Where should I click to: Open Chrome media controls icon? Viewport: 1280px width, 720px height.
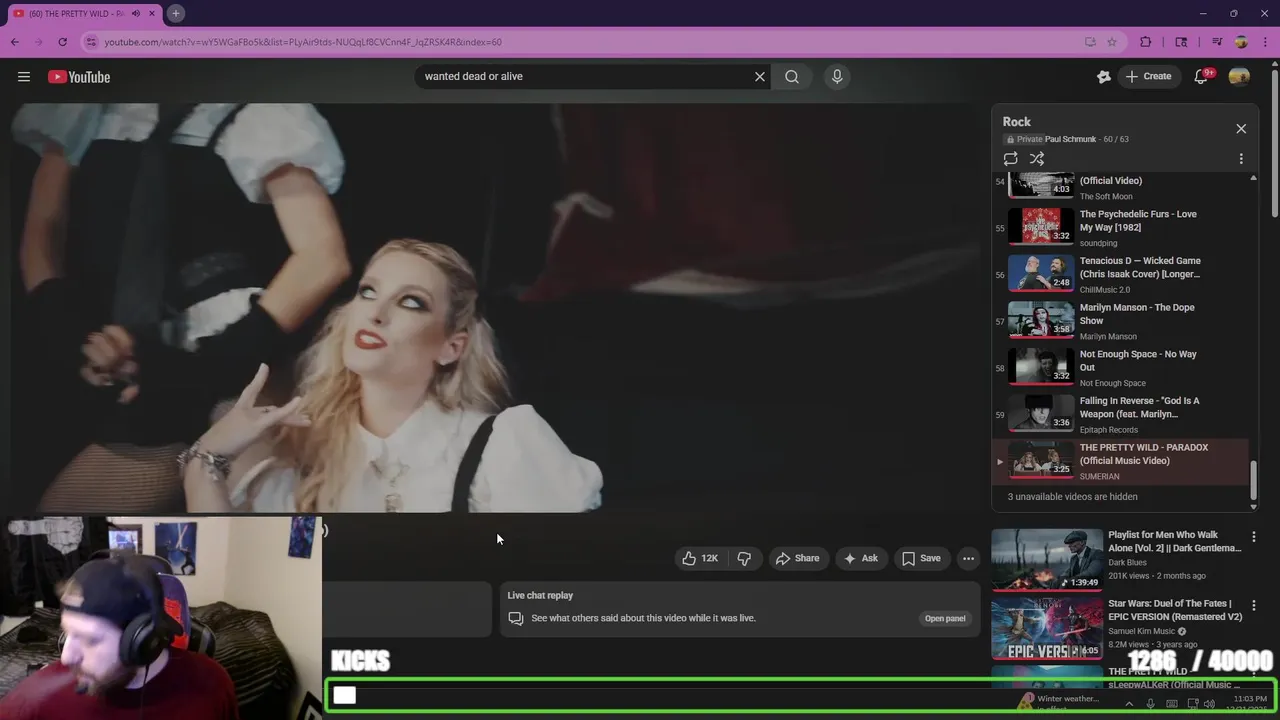(x=1217, y=42)
